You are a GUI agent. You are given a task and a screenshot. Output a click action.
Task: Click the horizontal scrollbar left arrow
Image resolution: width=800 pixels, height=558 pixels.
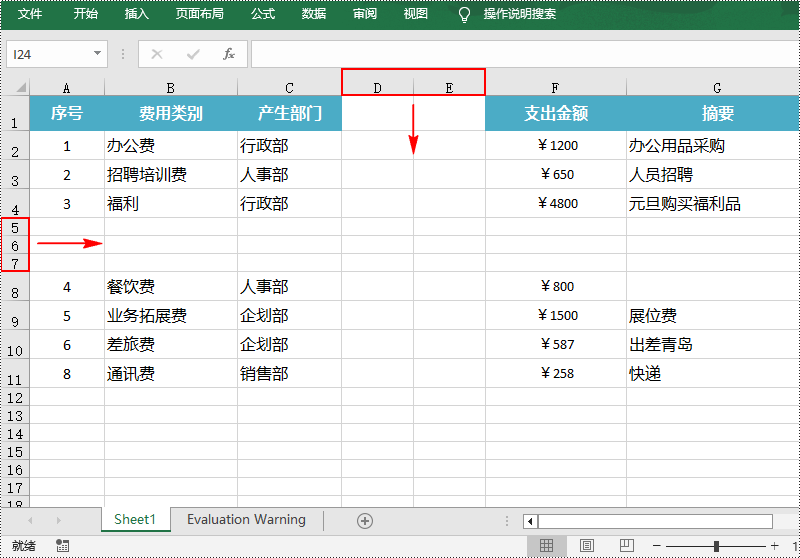pyautogui.click(x=530, y=521)
